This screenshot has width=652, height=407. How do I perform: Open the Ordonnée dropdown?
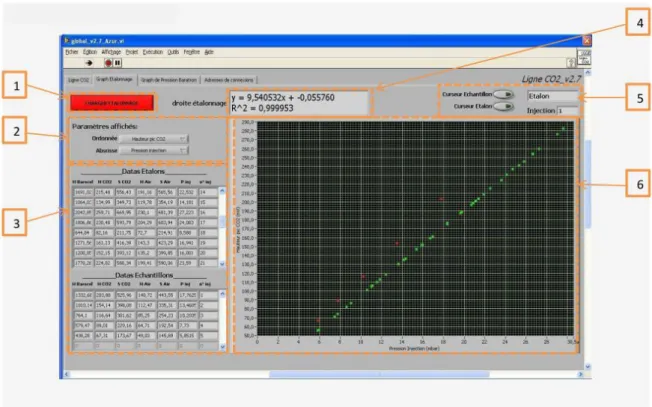(x=154, y=138)
